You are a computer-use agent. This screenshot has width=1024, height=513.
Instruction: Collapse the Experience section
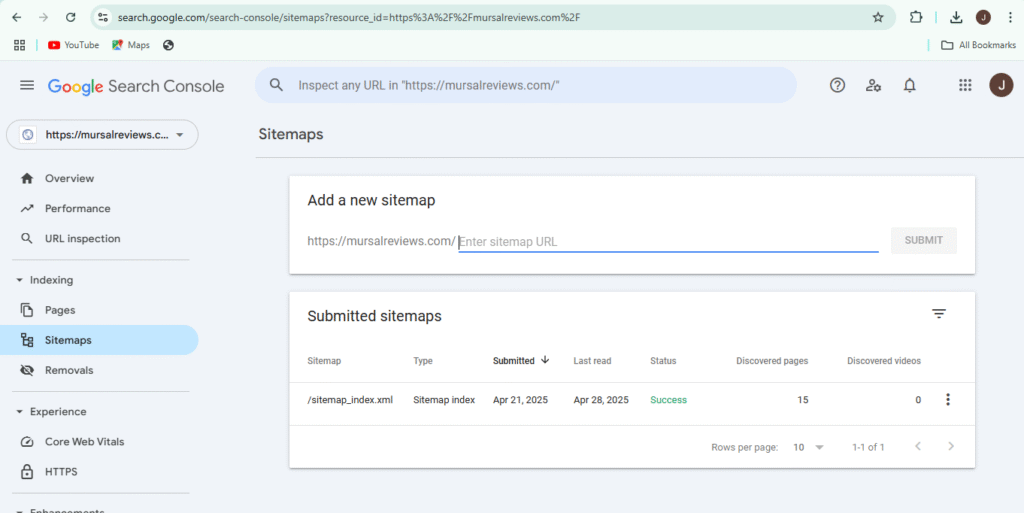[51, 412]
